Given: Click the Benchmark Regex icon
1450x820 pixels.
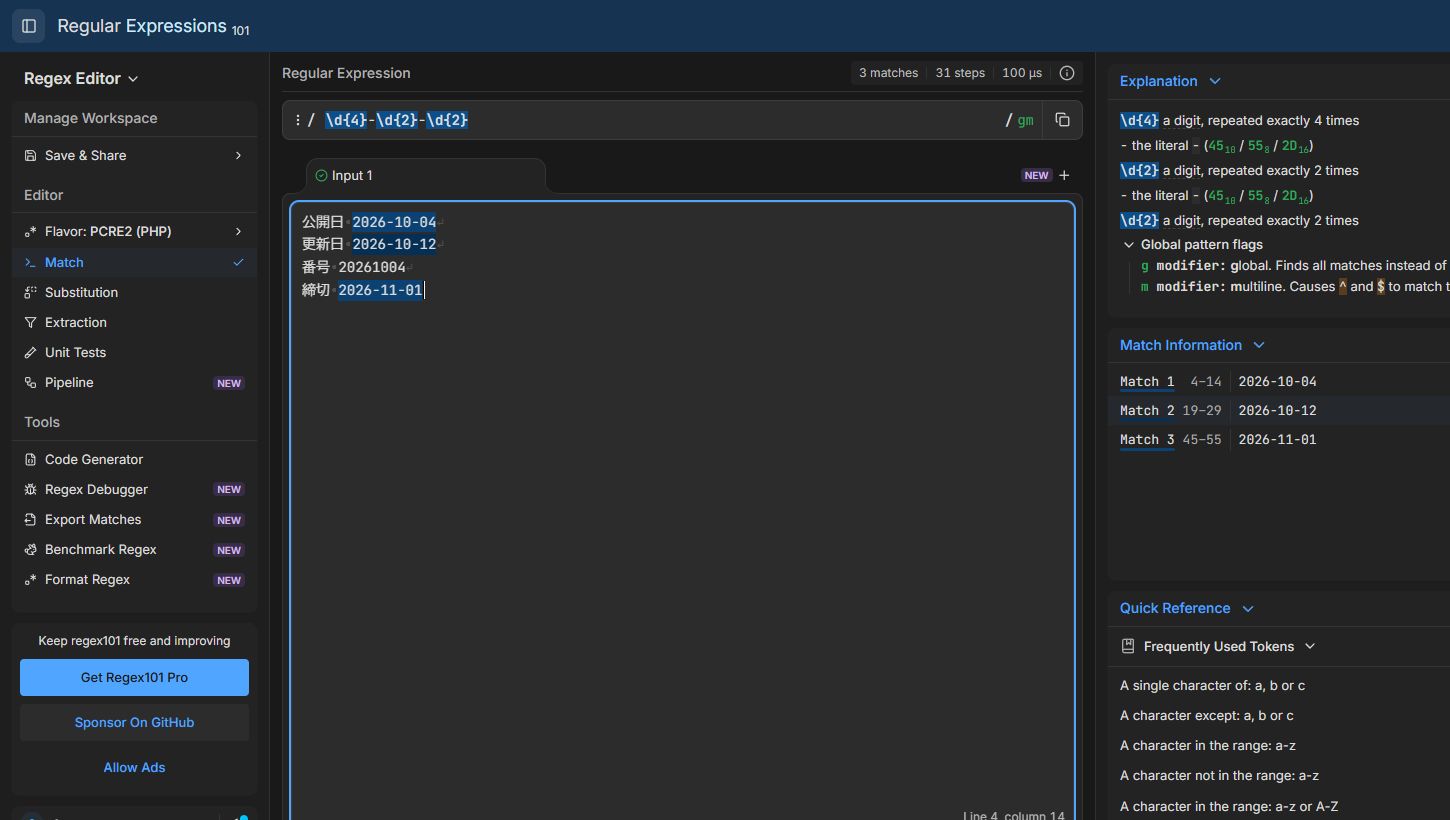Looking at the screenshot, I should [30, 550].
